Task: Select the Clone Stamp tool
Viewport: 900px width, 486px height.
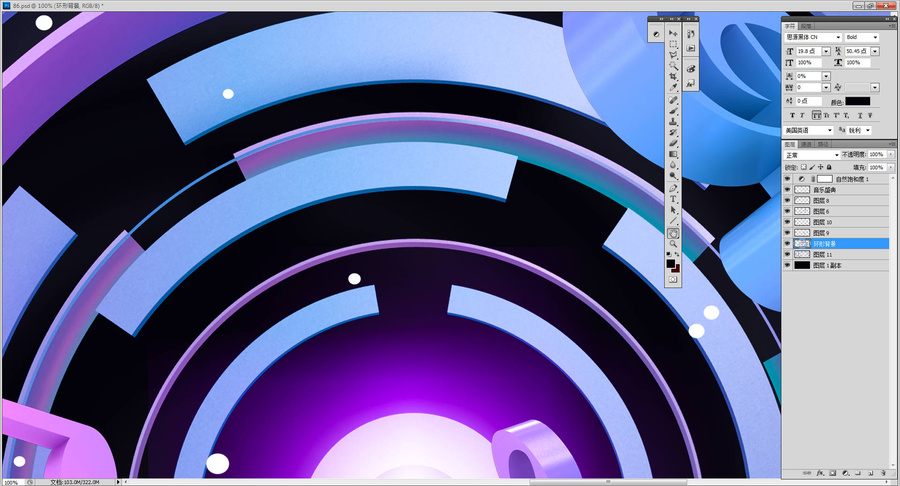Action: coord(673,121)
